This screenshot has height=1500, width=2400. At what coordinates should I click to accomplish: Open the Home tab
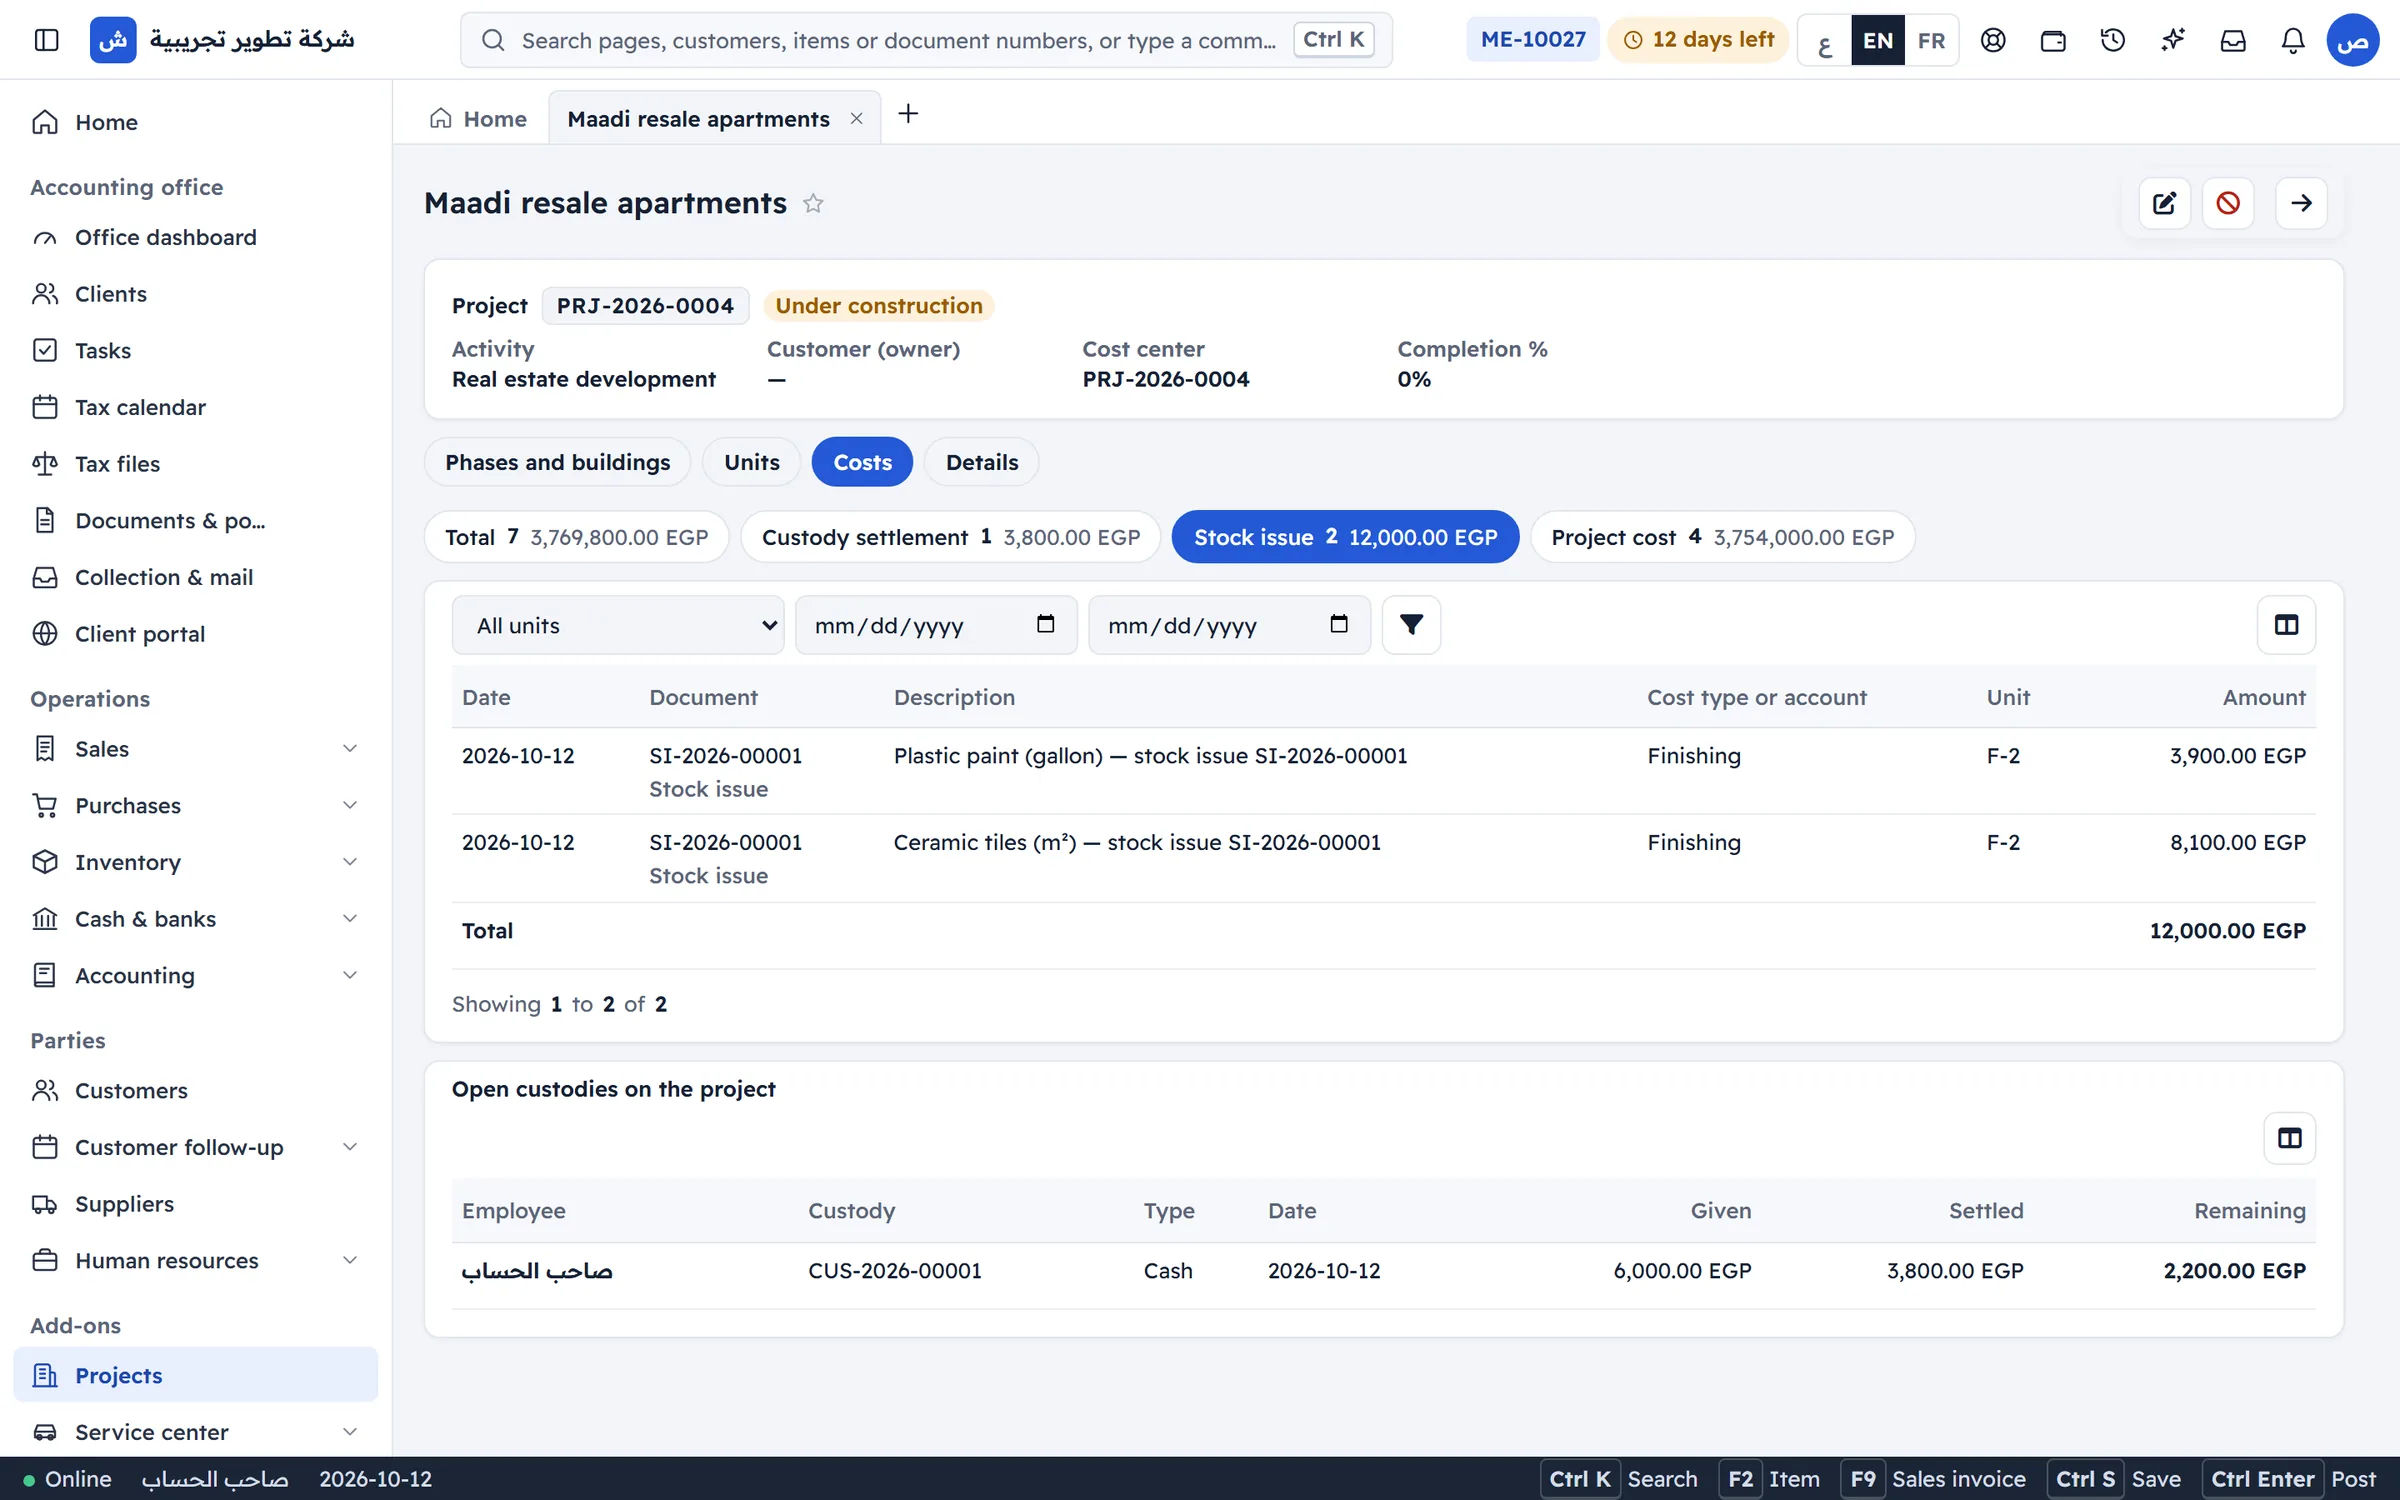pos(478,119)
